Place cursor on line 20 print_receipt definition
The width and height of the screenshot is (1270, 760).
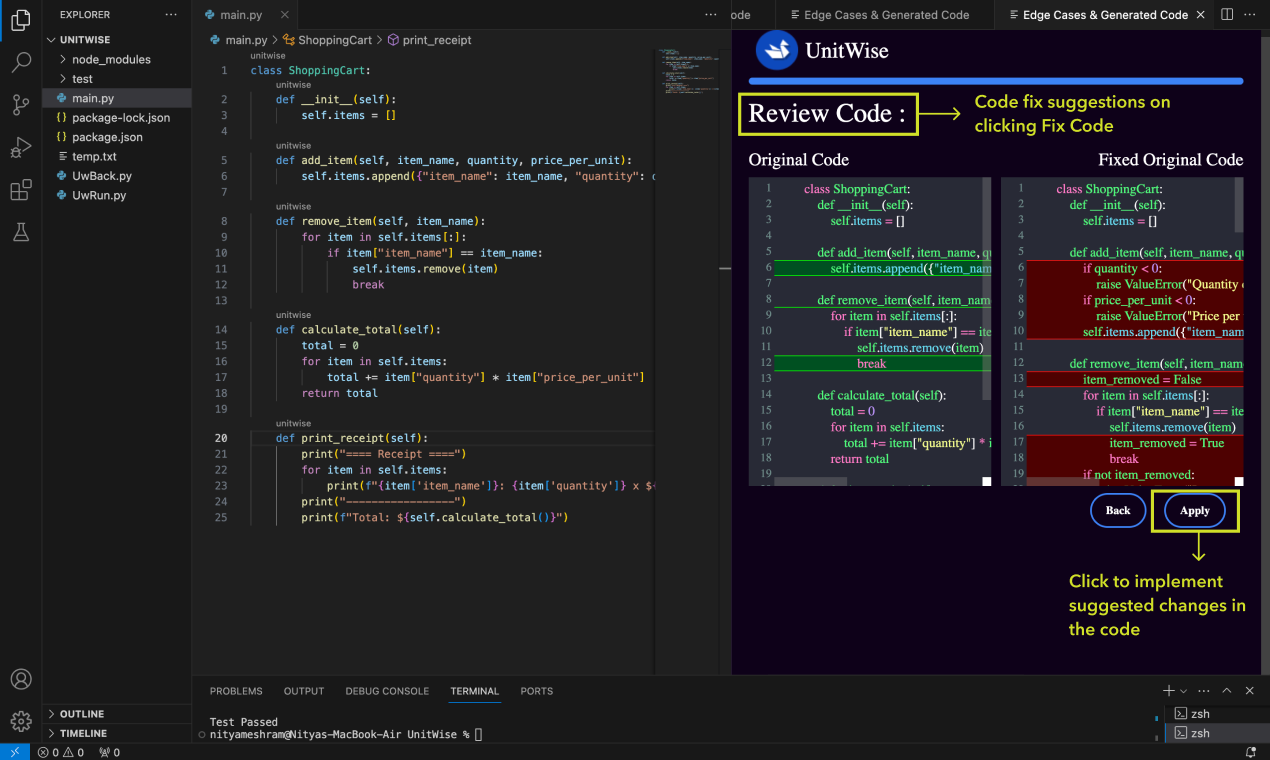click(x=352, y=438)
